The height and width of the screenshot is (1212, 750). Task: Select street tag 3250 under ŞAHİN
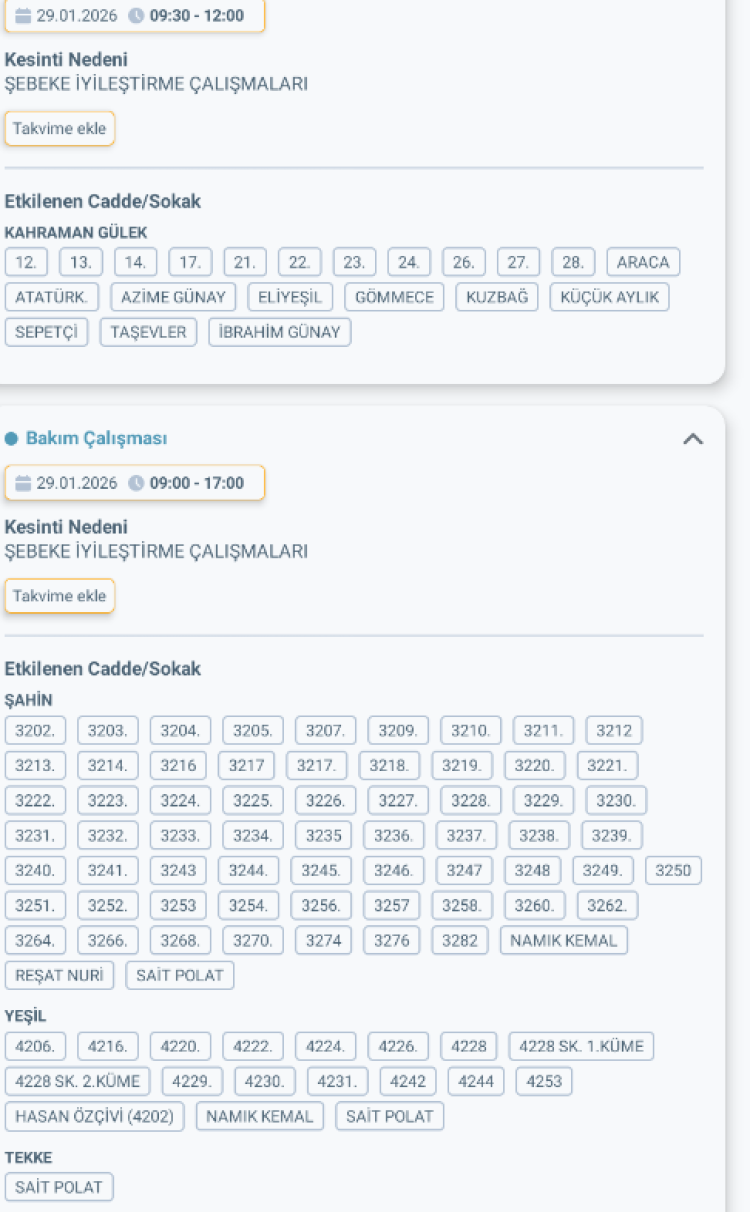tap(673, 870)
